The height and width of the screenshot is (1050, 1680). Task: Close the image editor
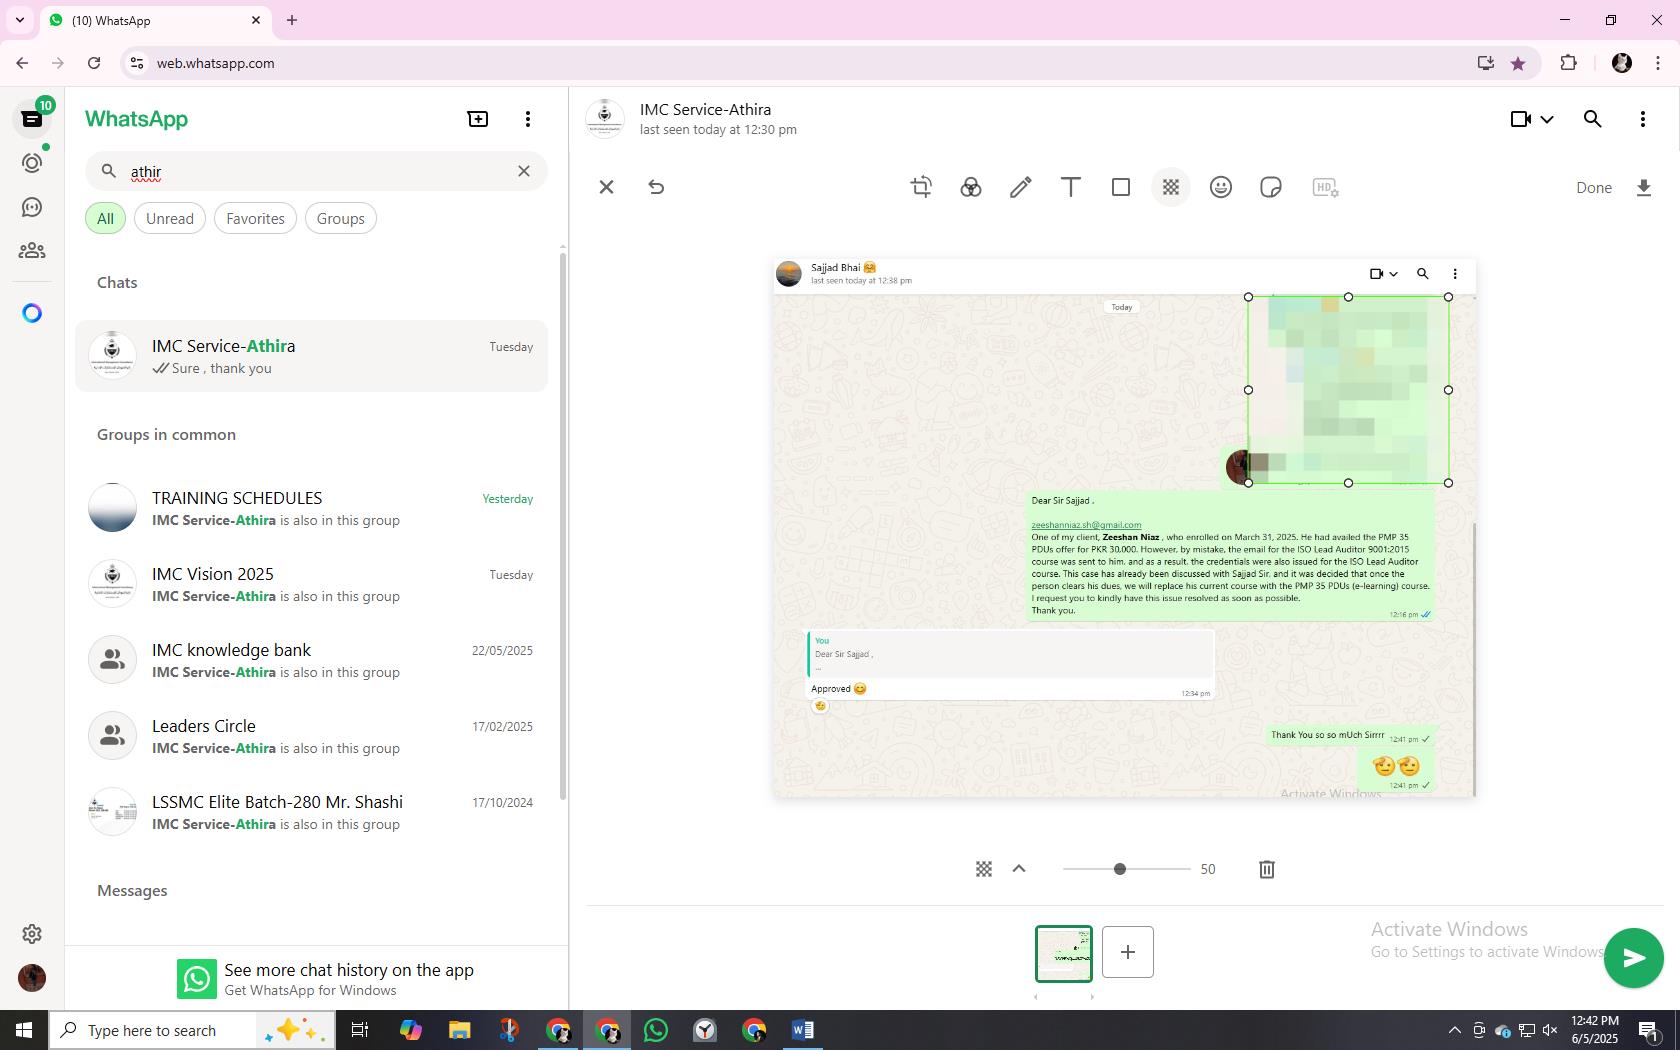(606, 187)
